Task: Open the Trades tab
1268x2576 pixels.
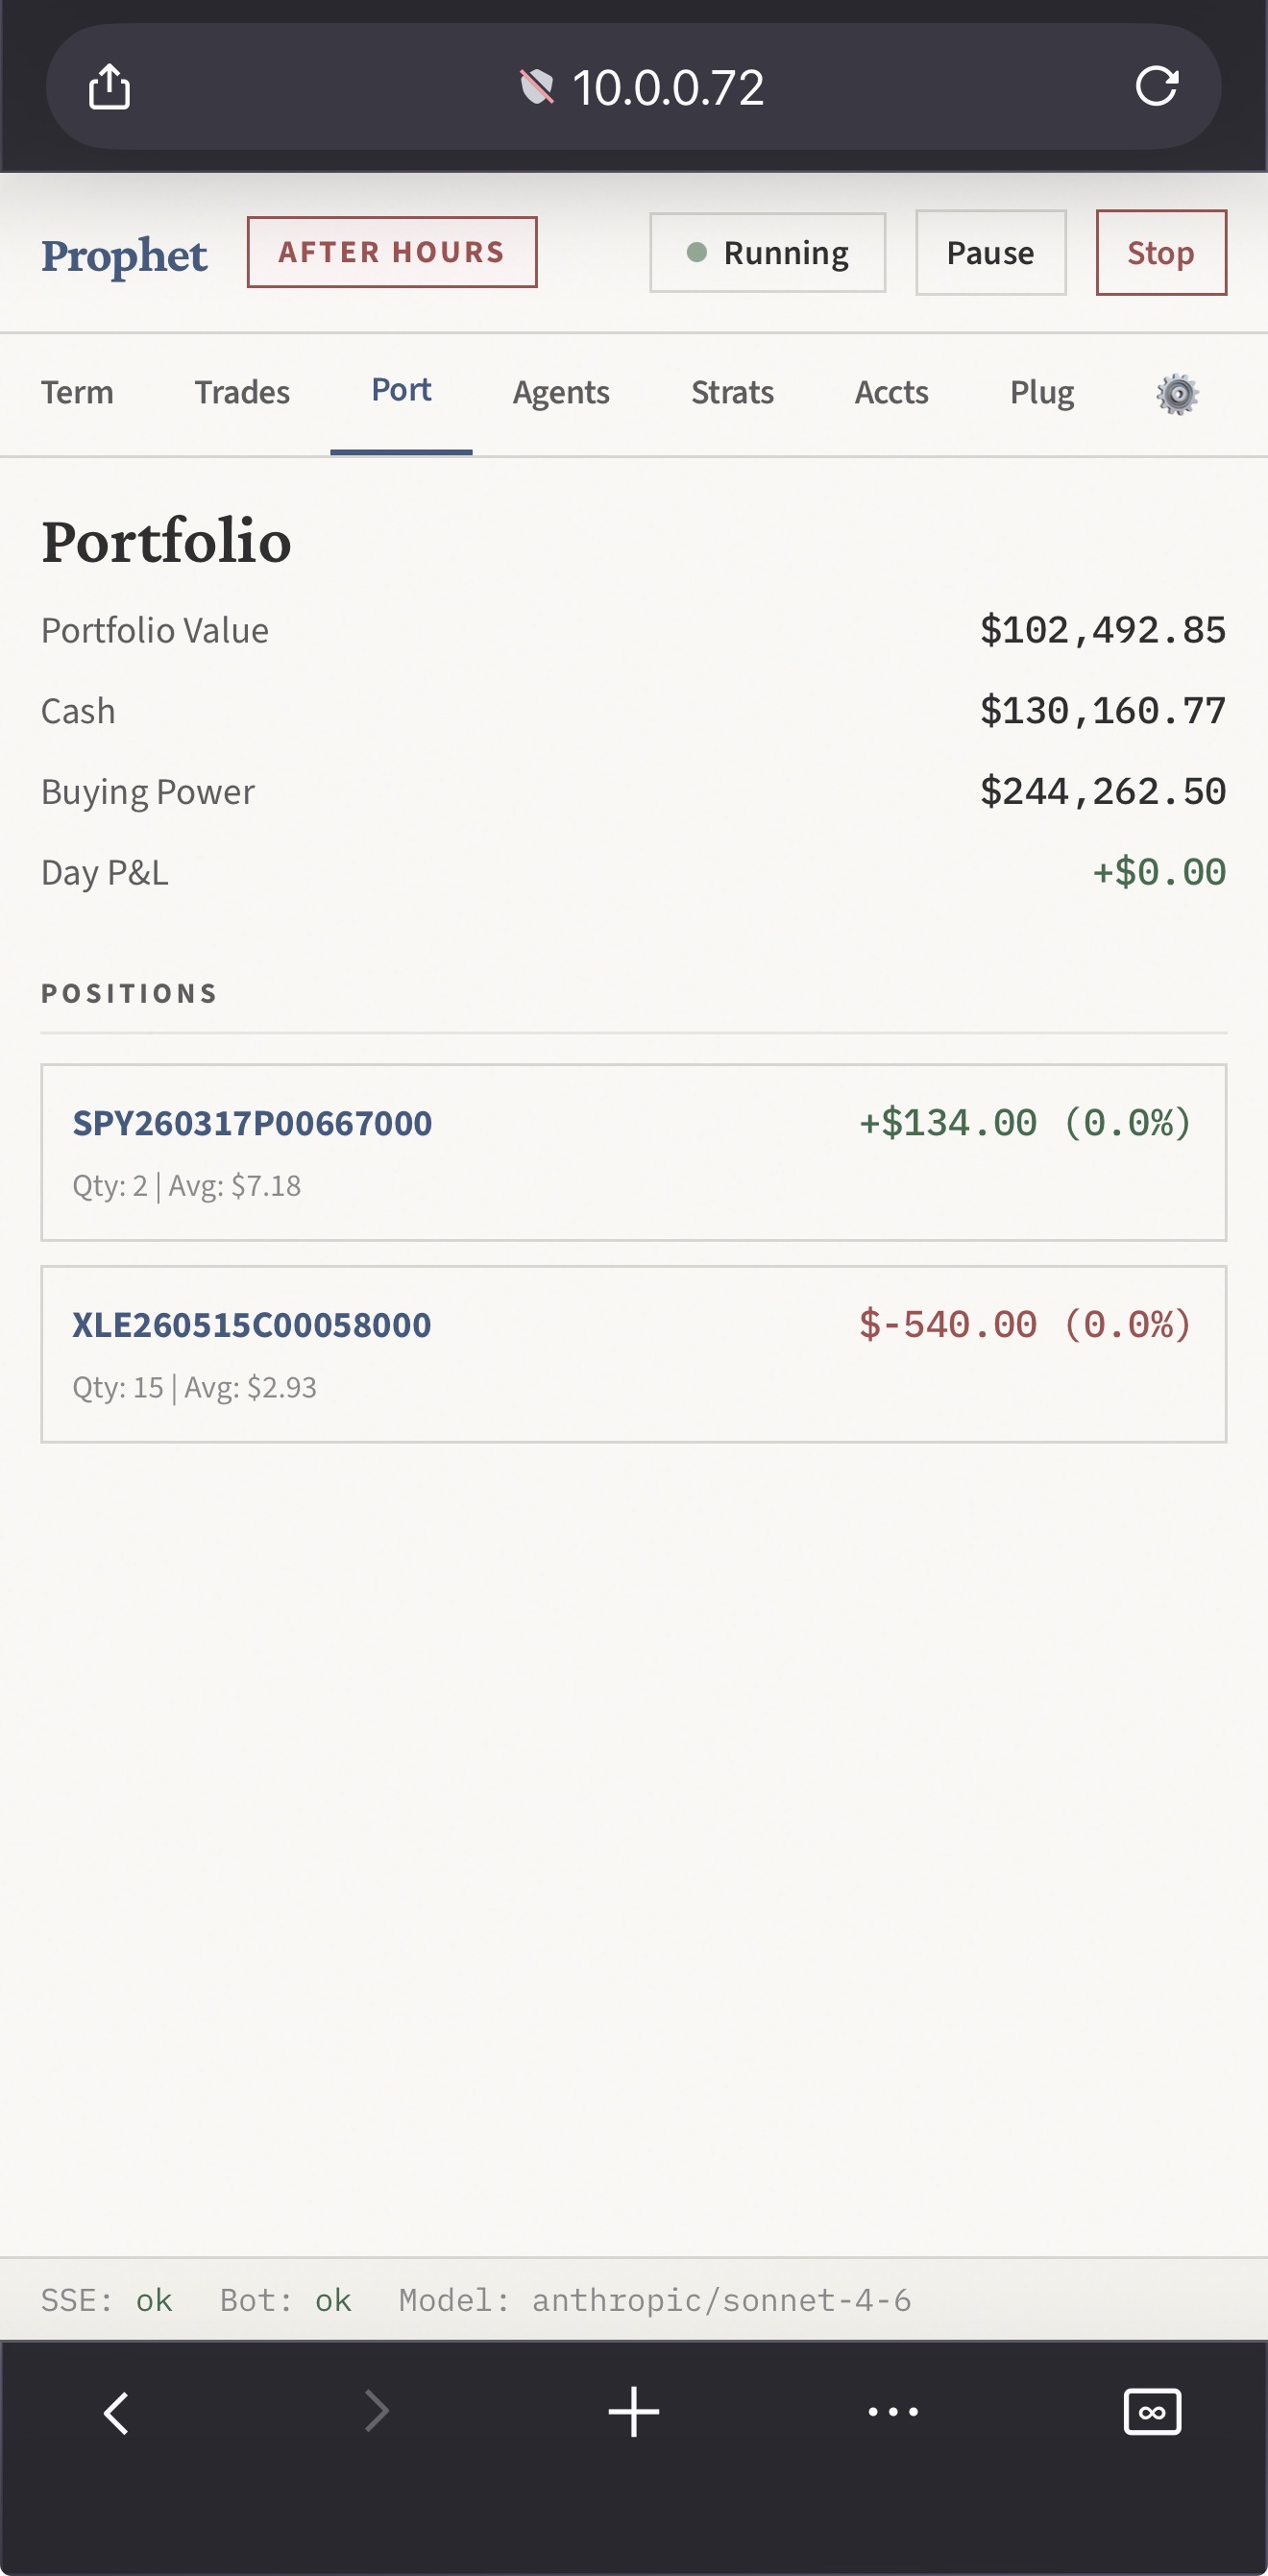Action: [242, 392]
